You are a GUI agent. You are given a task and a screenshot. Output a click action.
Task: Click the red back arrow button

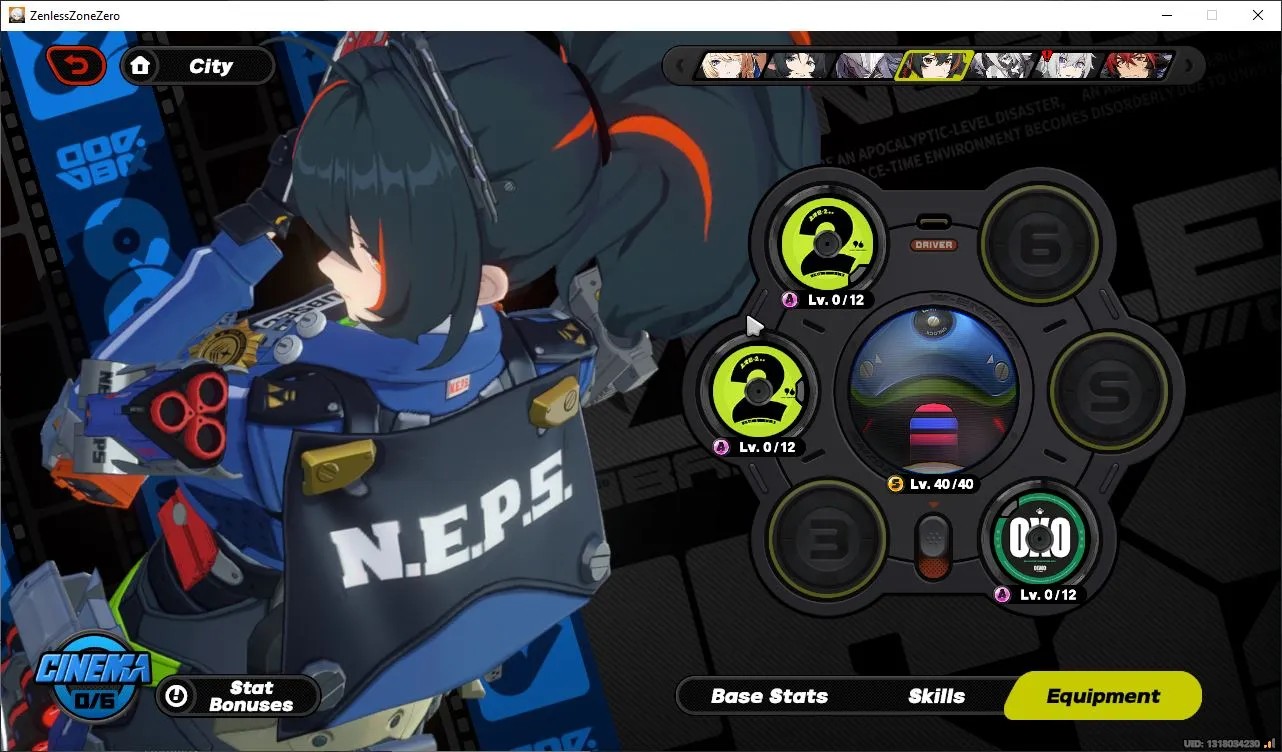tap(76, 66)
